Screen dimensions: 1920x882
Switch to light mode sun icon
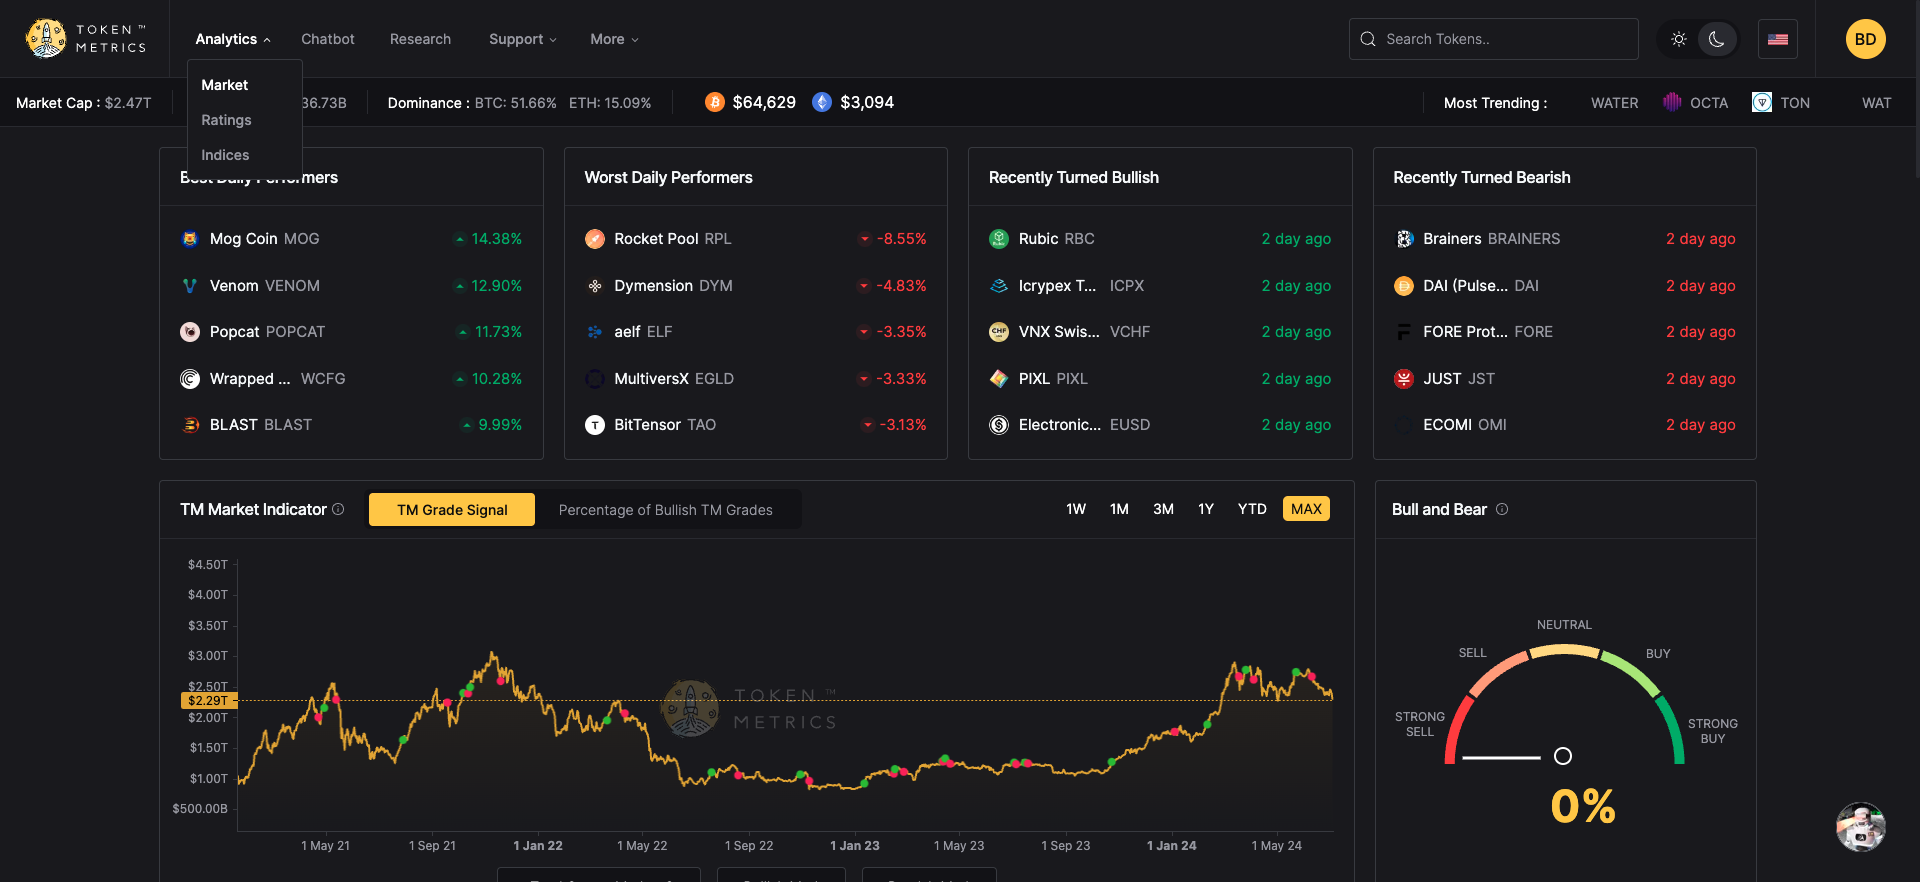[x=1679, y=39]
